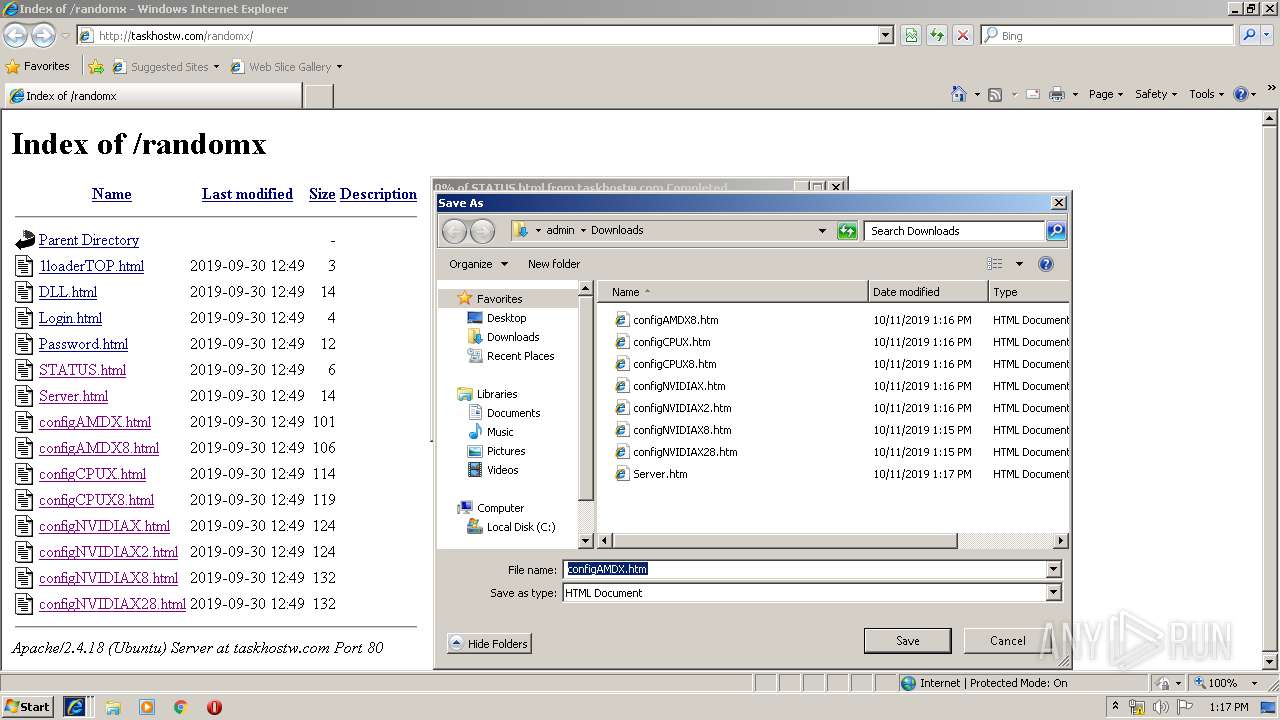The image size is (1280, 720).
Task: Click Save As dialog back arrow
Action: pos(454,231)
